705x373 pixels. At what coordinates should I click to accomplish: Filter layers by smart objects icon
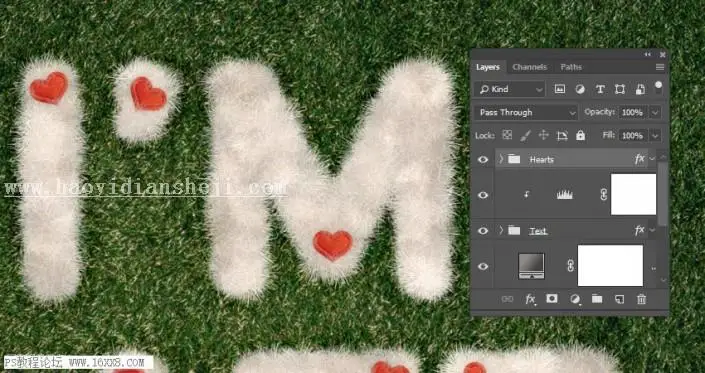coord(640,89)
